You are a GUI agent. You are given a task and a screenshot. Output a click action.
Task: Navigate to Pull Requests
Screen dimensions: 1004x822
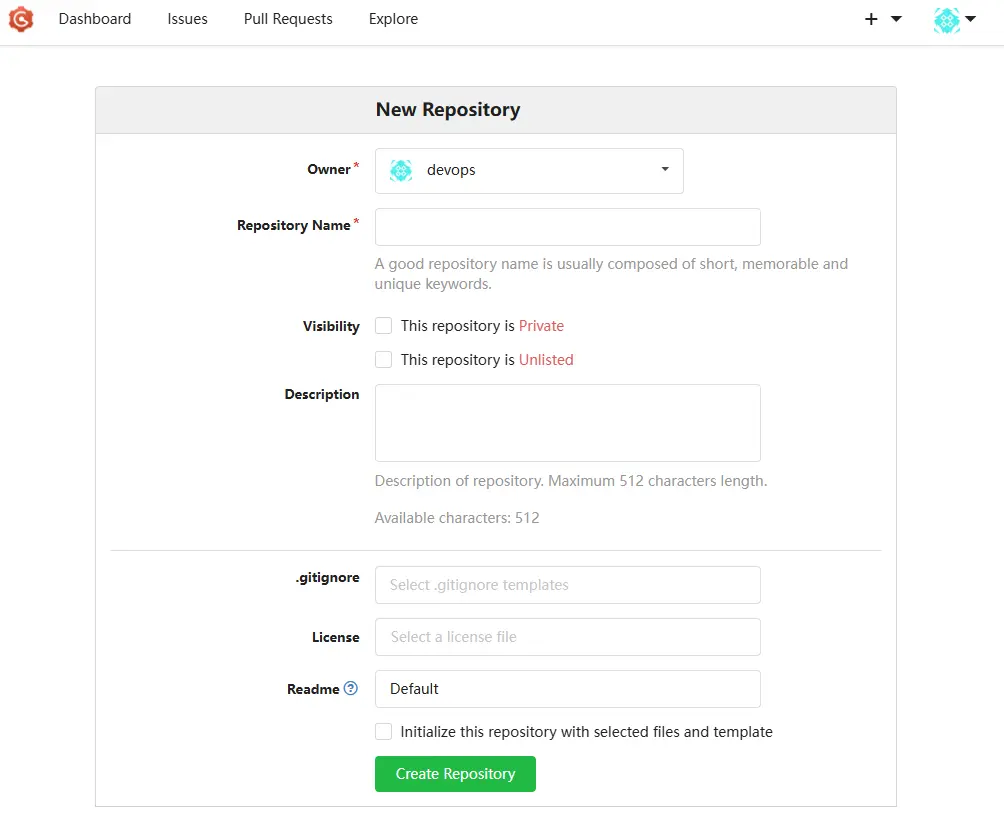click(x=288, y=19)
